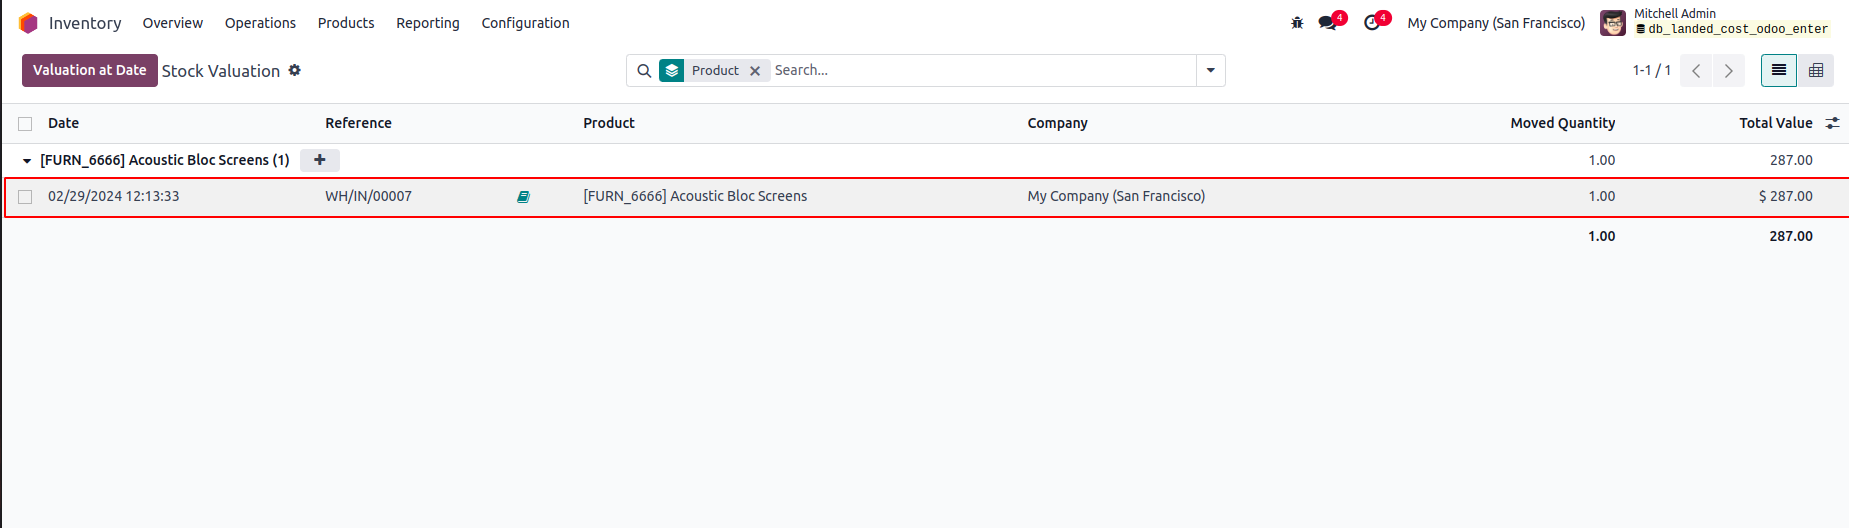Click the Valuation at Date button
This screenshot has height=528, width=1849.
89,71
